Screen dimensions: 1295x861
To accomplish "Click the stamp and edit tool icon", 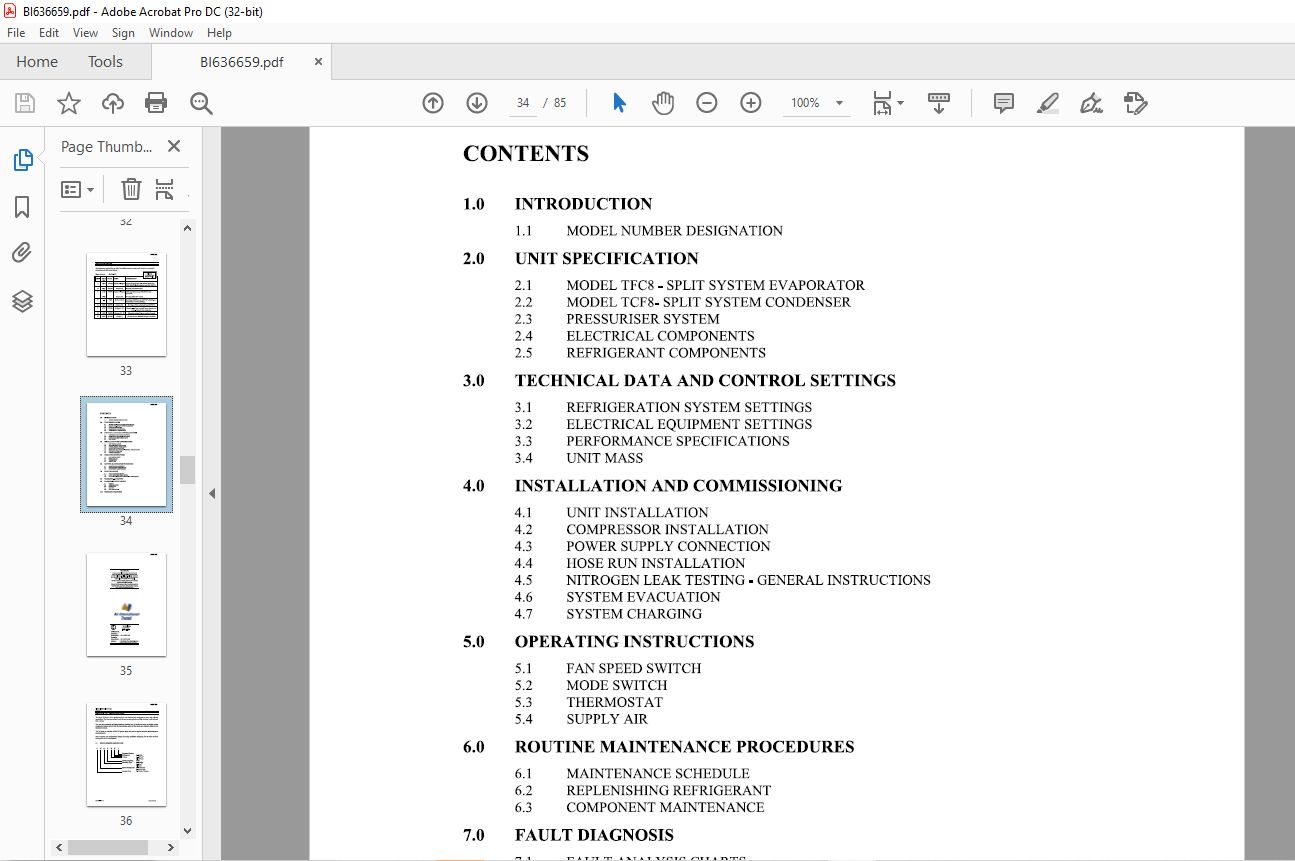I will (1135, 103).
